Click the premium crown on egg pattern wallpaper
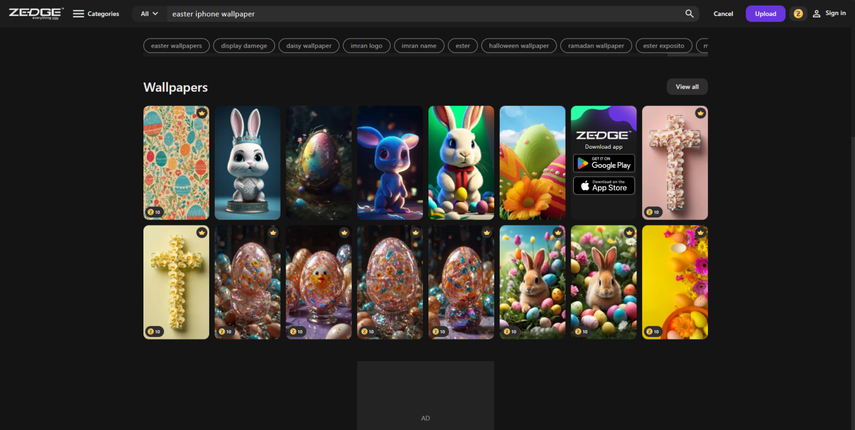 [x=202, y=113]
